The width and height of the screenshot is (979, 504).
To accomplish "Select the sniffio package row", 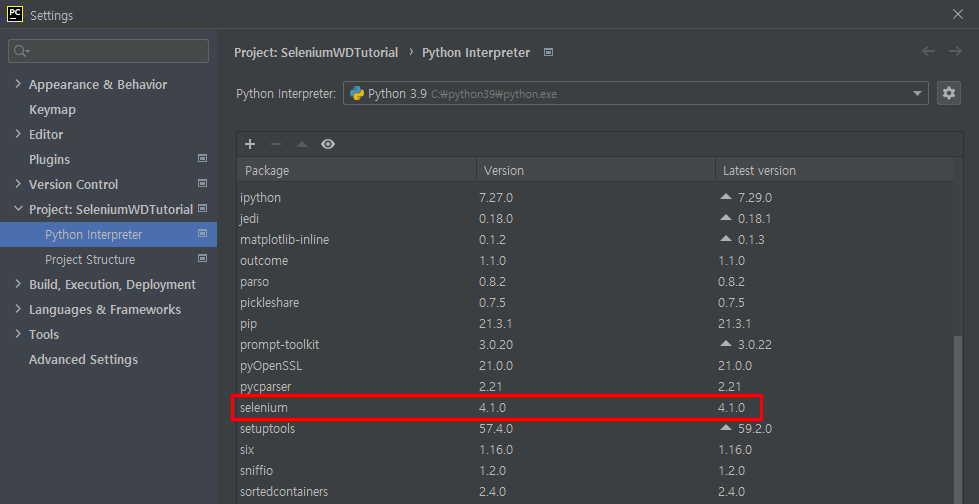I will 595,471.
